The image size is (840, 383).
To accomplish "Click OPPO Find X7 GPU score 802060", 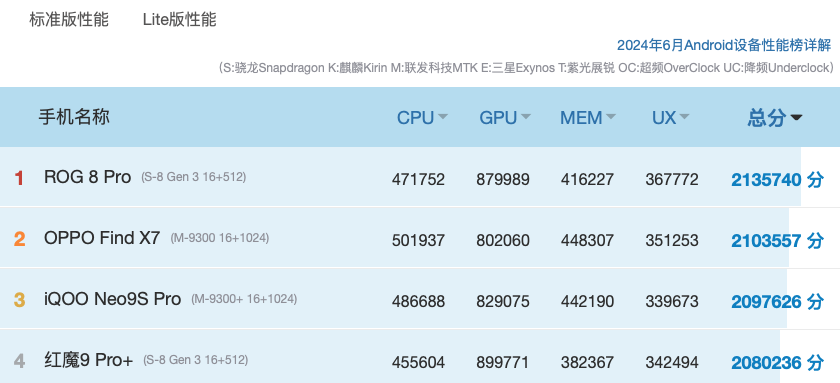I will click(502, 241).
